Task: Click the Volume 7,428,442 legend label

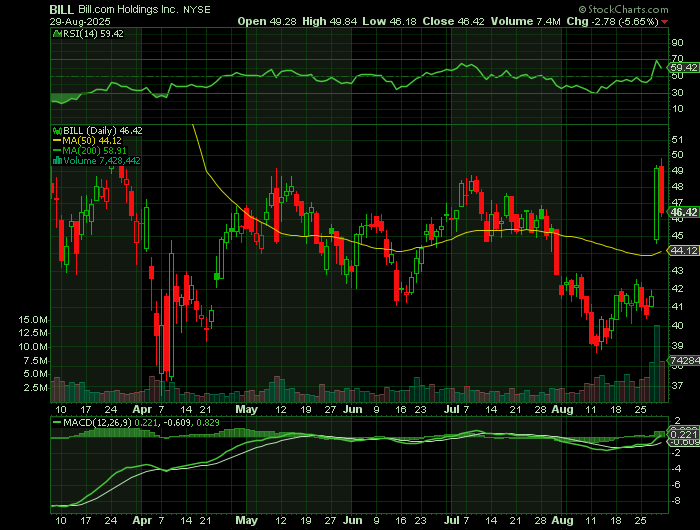Action: pyautogui.click(x=102, y=160)
